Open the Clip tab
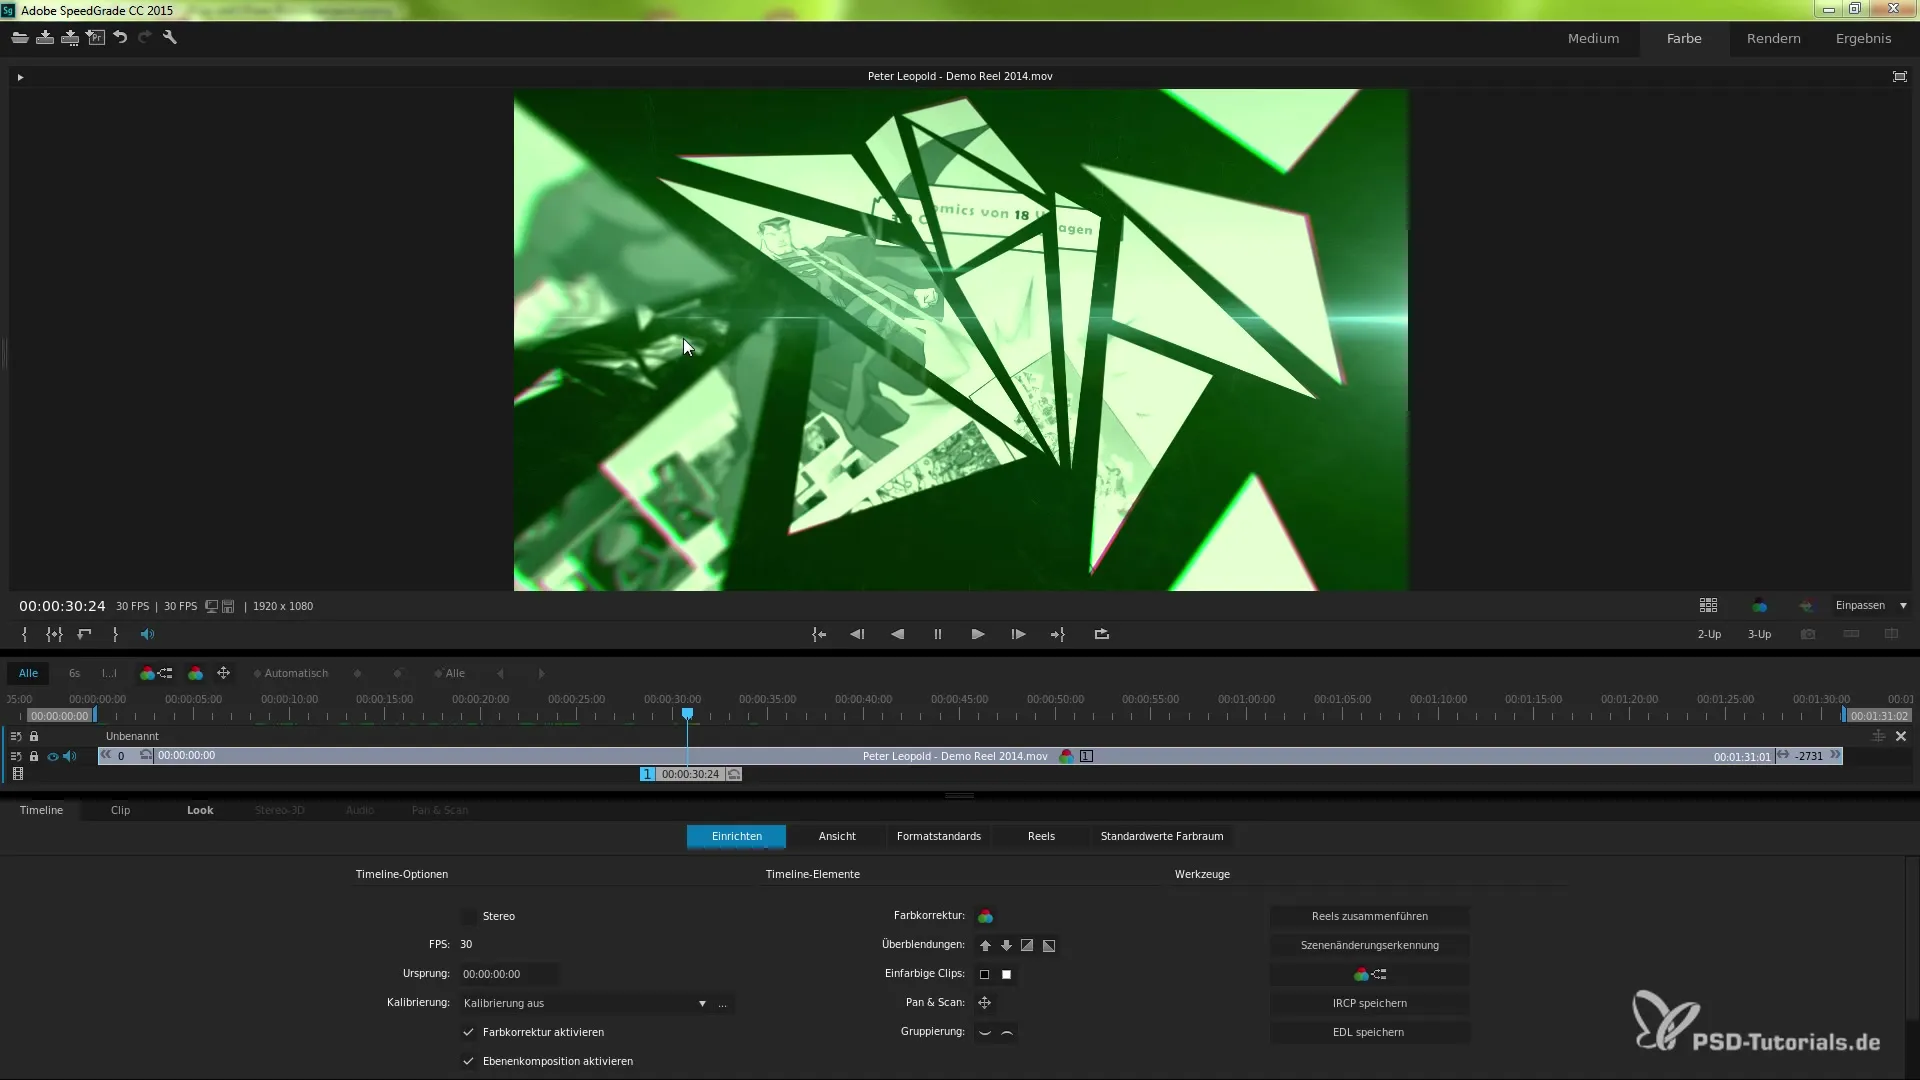The height and width of the screenshot is (1080, 1920). (x=120, y=810)
